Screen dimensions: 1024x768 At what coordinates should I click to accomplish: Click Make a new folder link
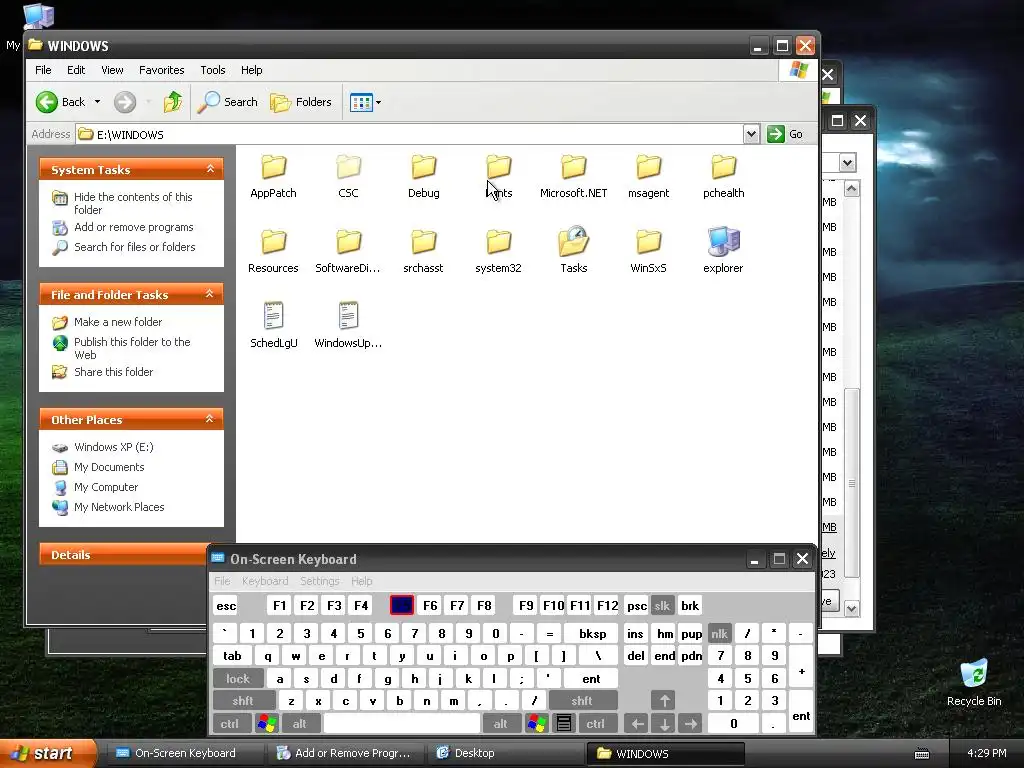[x=118, y=322]
